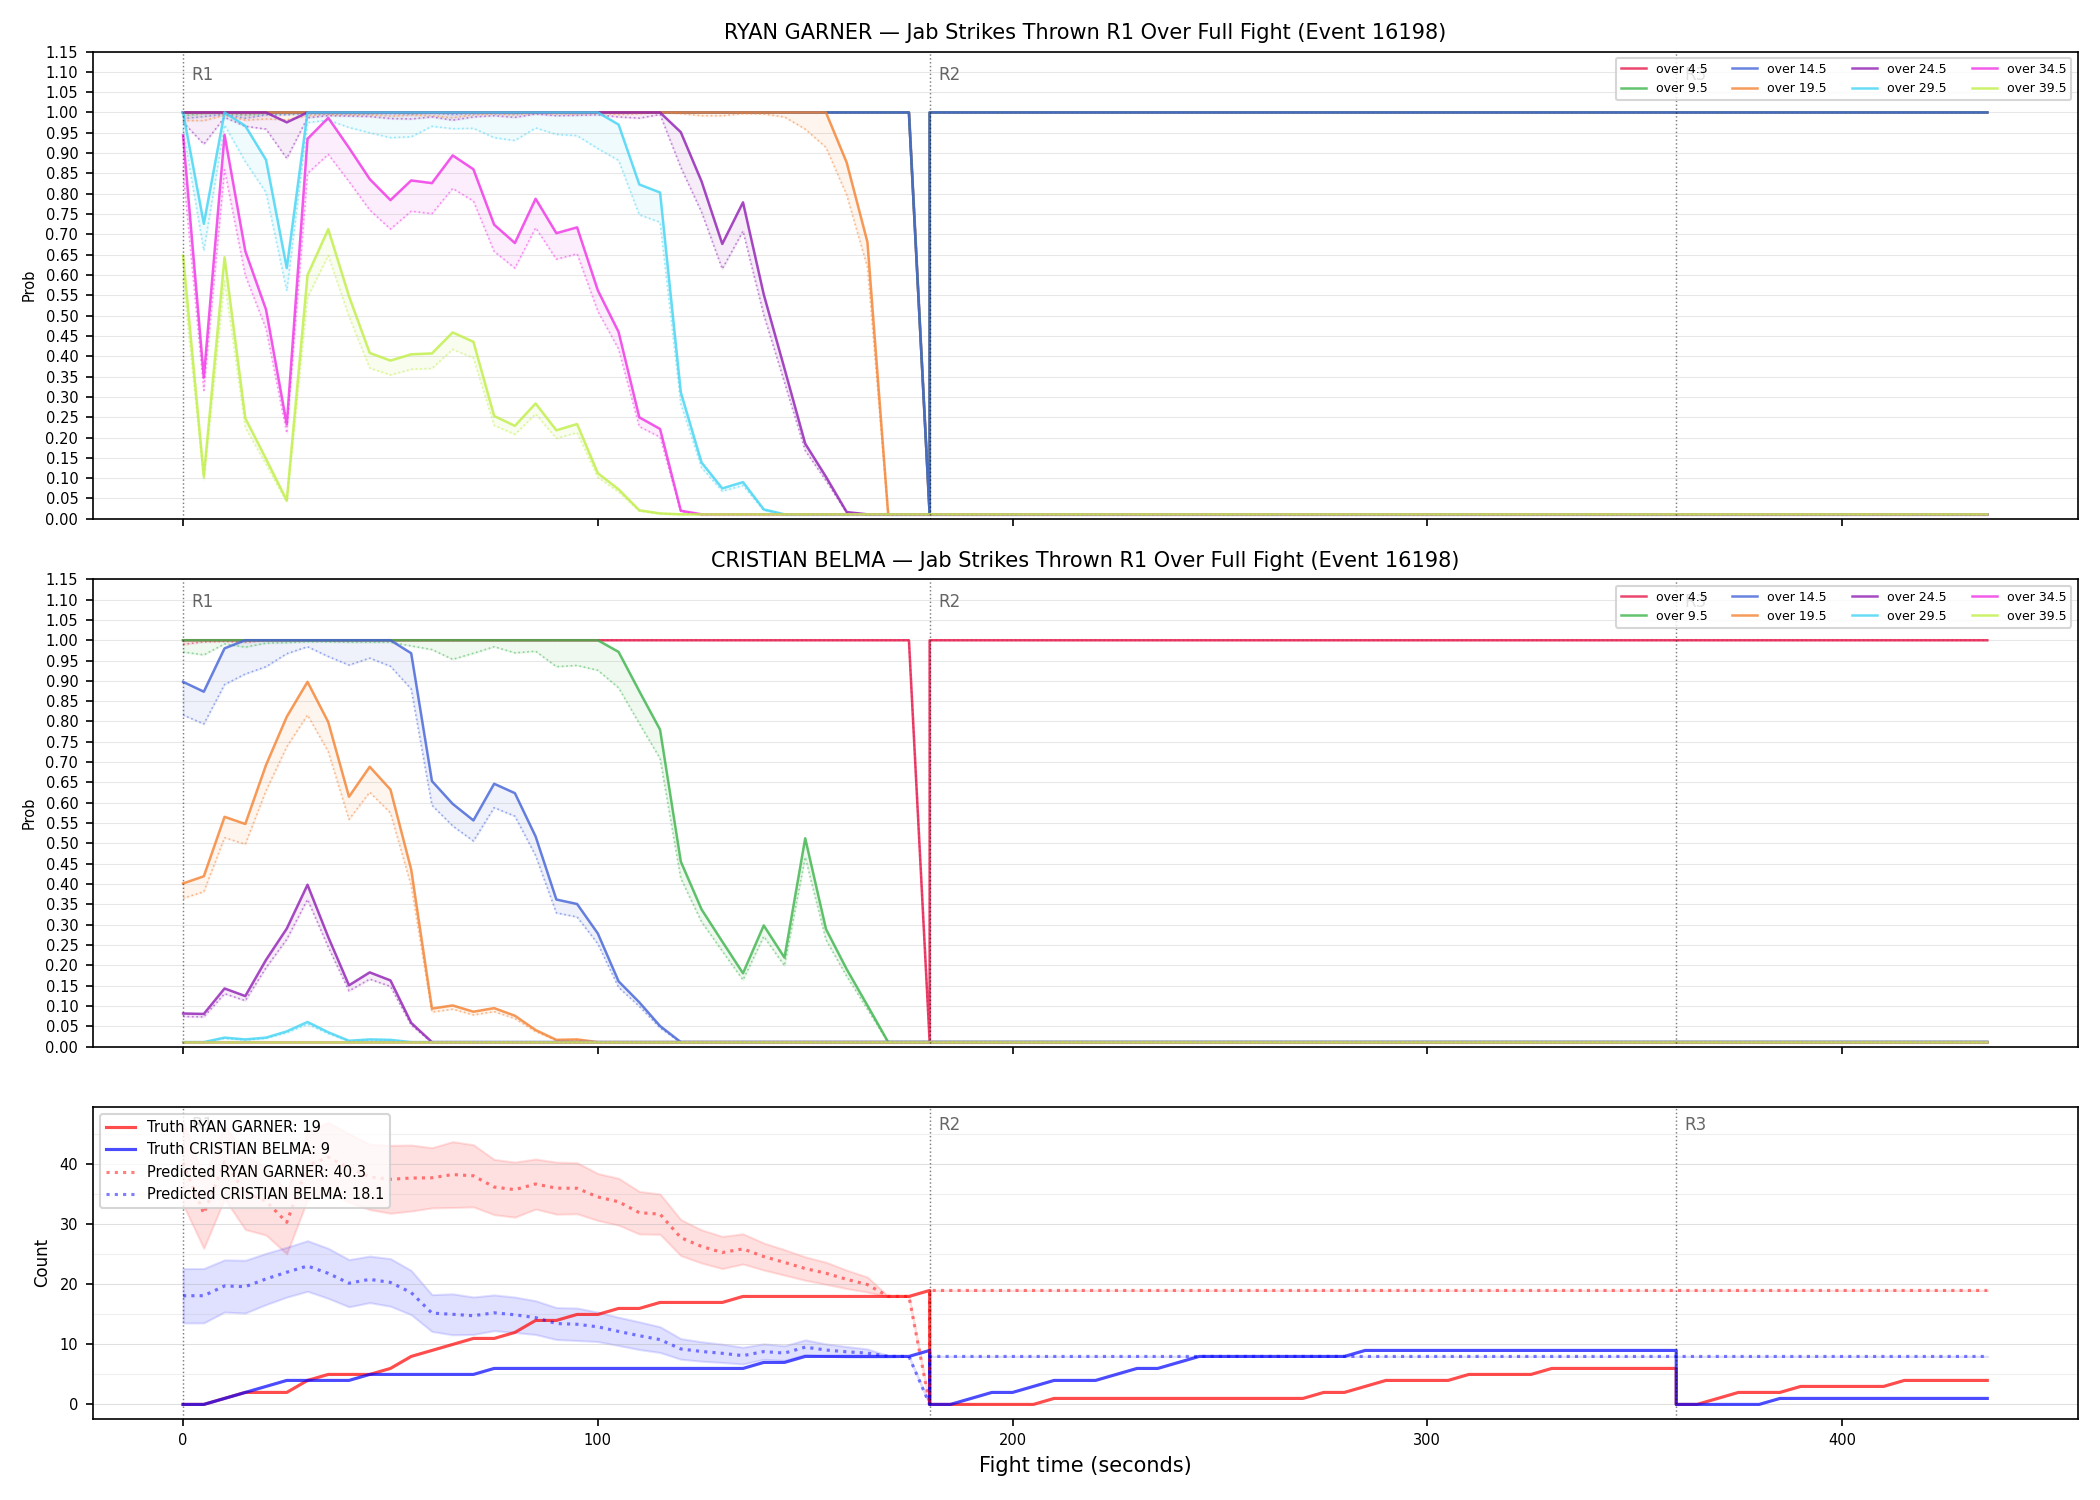
Task: Click 'Predicted RYAN GARNER: 40.3' legend entry
Action: [x=236, y=1172]
